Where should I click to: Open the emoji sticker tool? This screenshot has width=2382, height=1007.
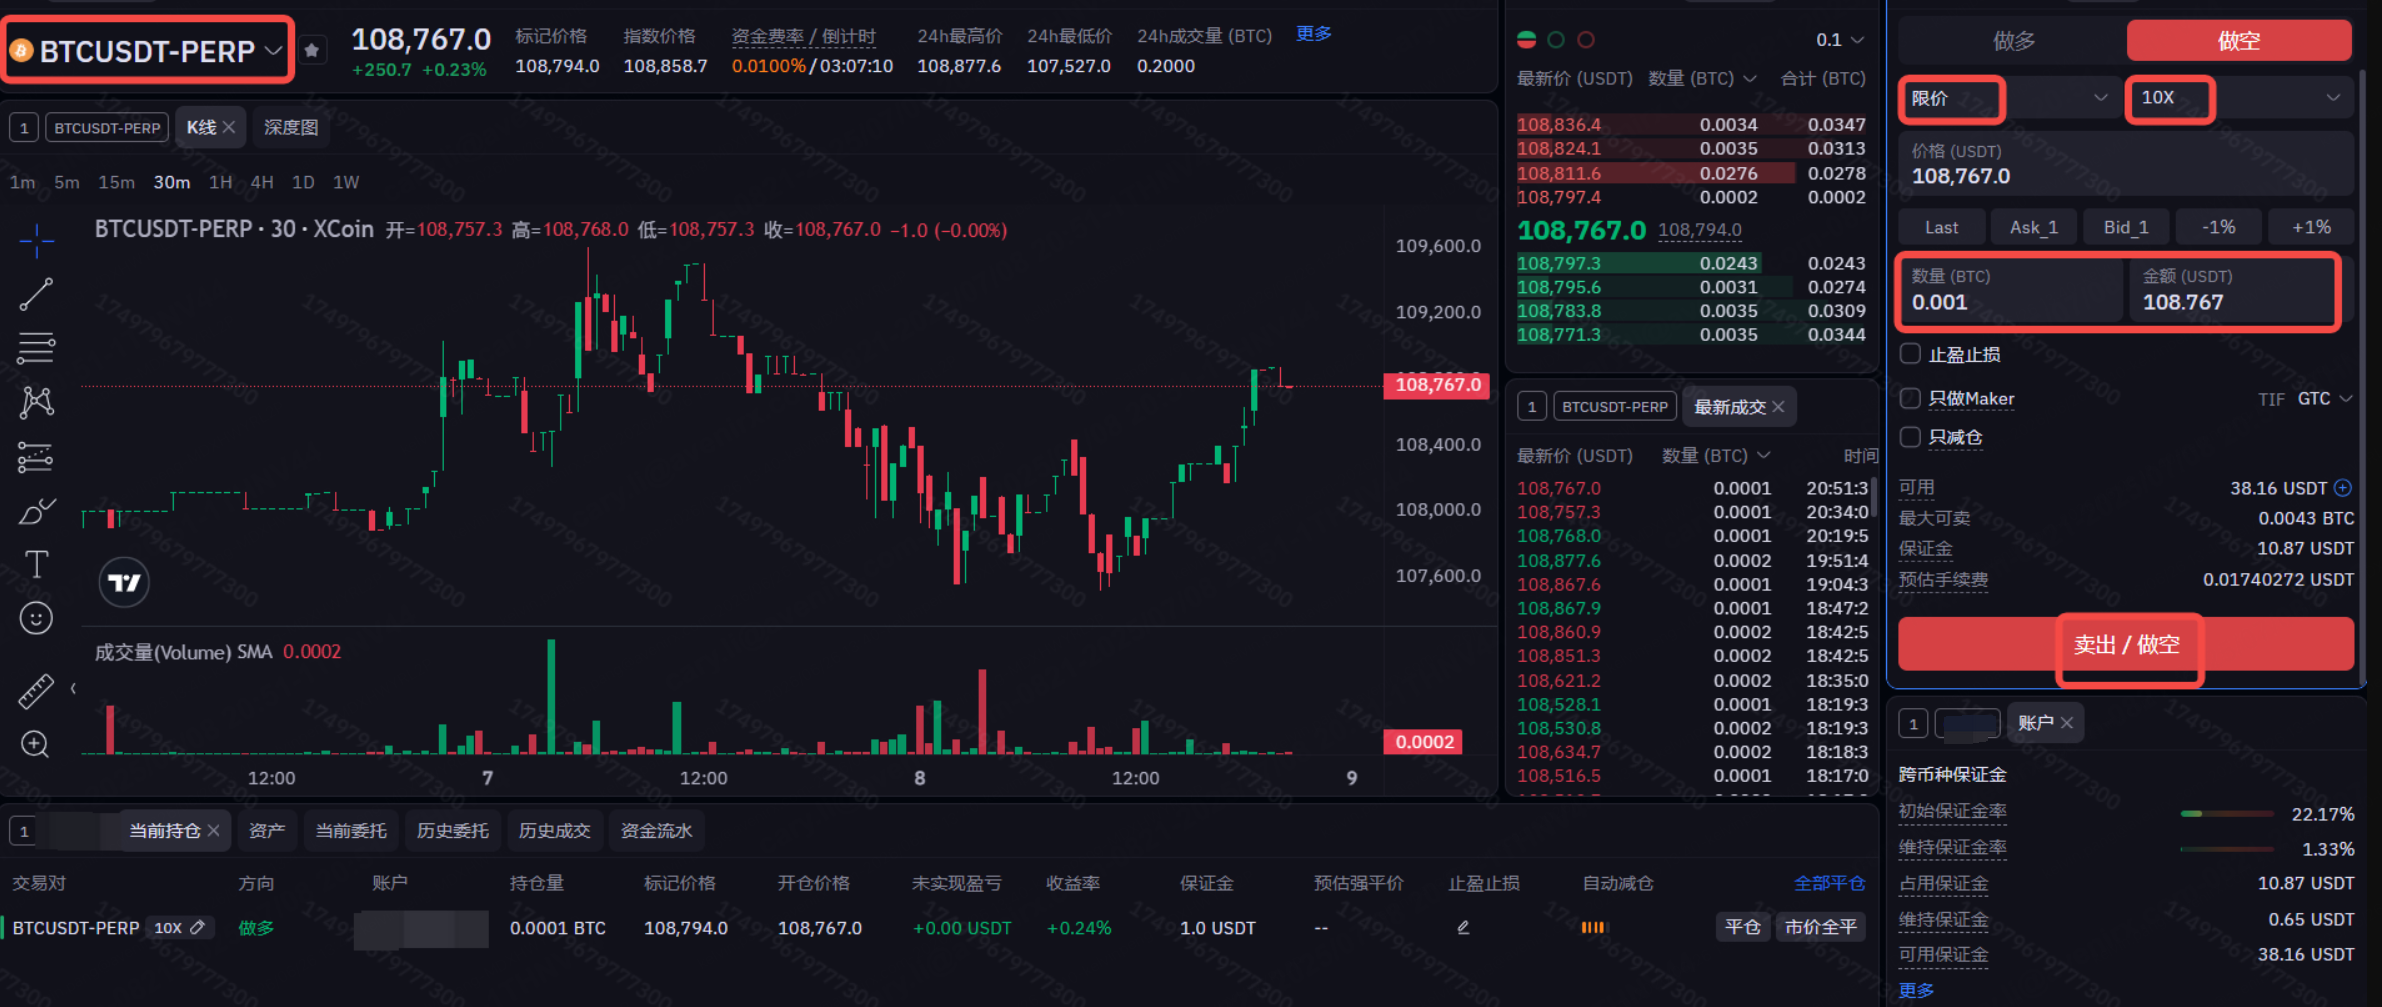[x=36, y=618]
